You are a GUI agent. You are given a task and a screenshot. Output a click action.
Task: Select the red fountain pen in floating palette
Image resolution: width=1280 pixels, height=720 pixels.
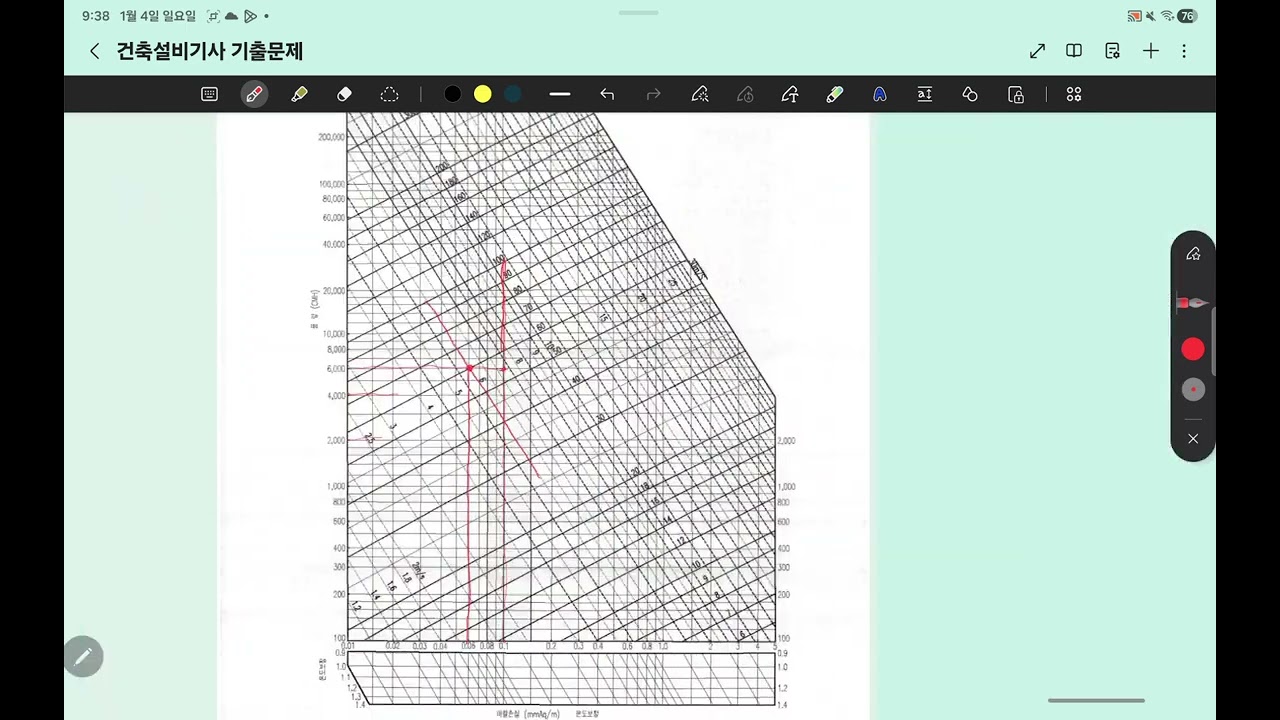click(1193, 303)
